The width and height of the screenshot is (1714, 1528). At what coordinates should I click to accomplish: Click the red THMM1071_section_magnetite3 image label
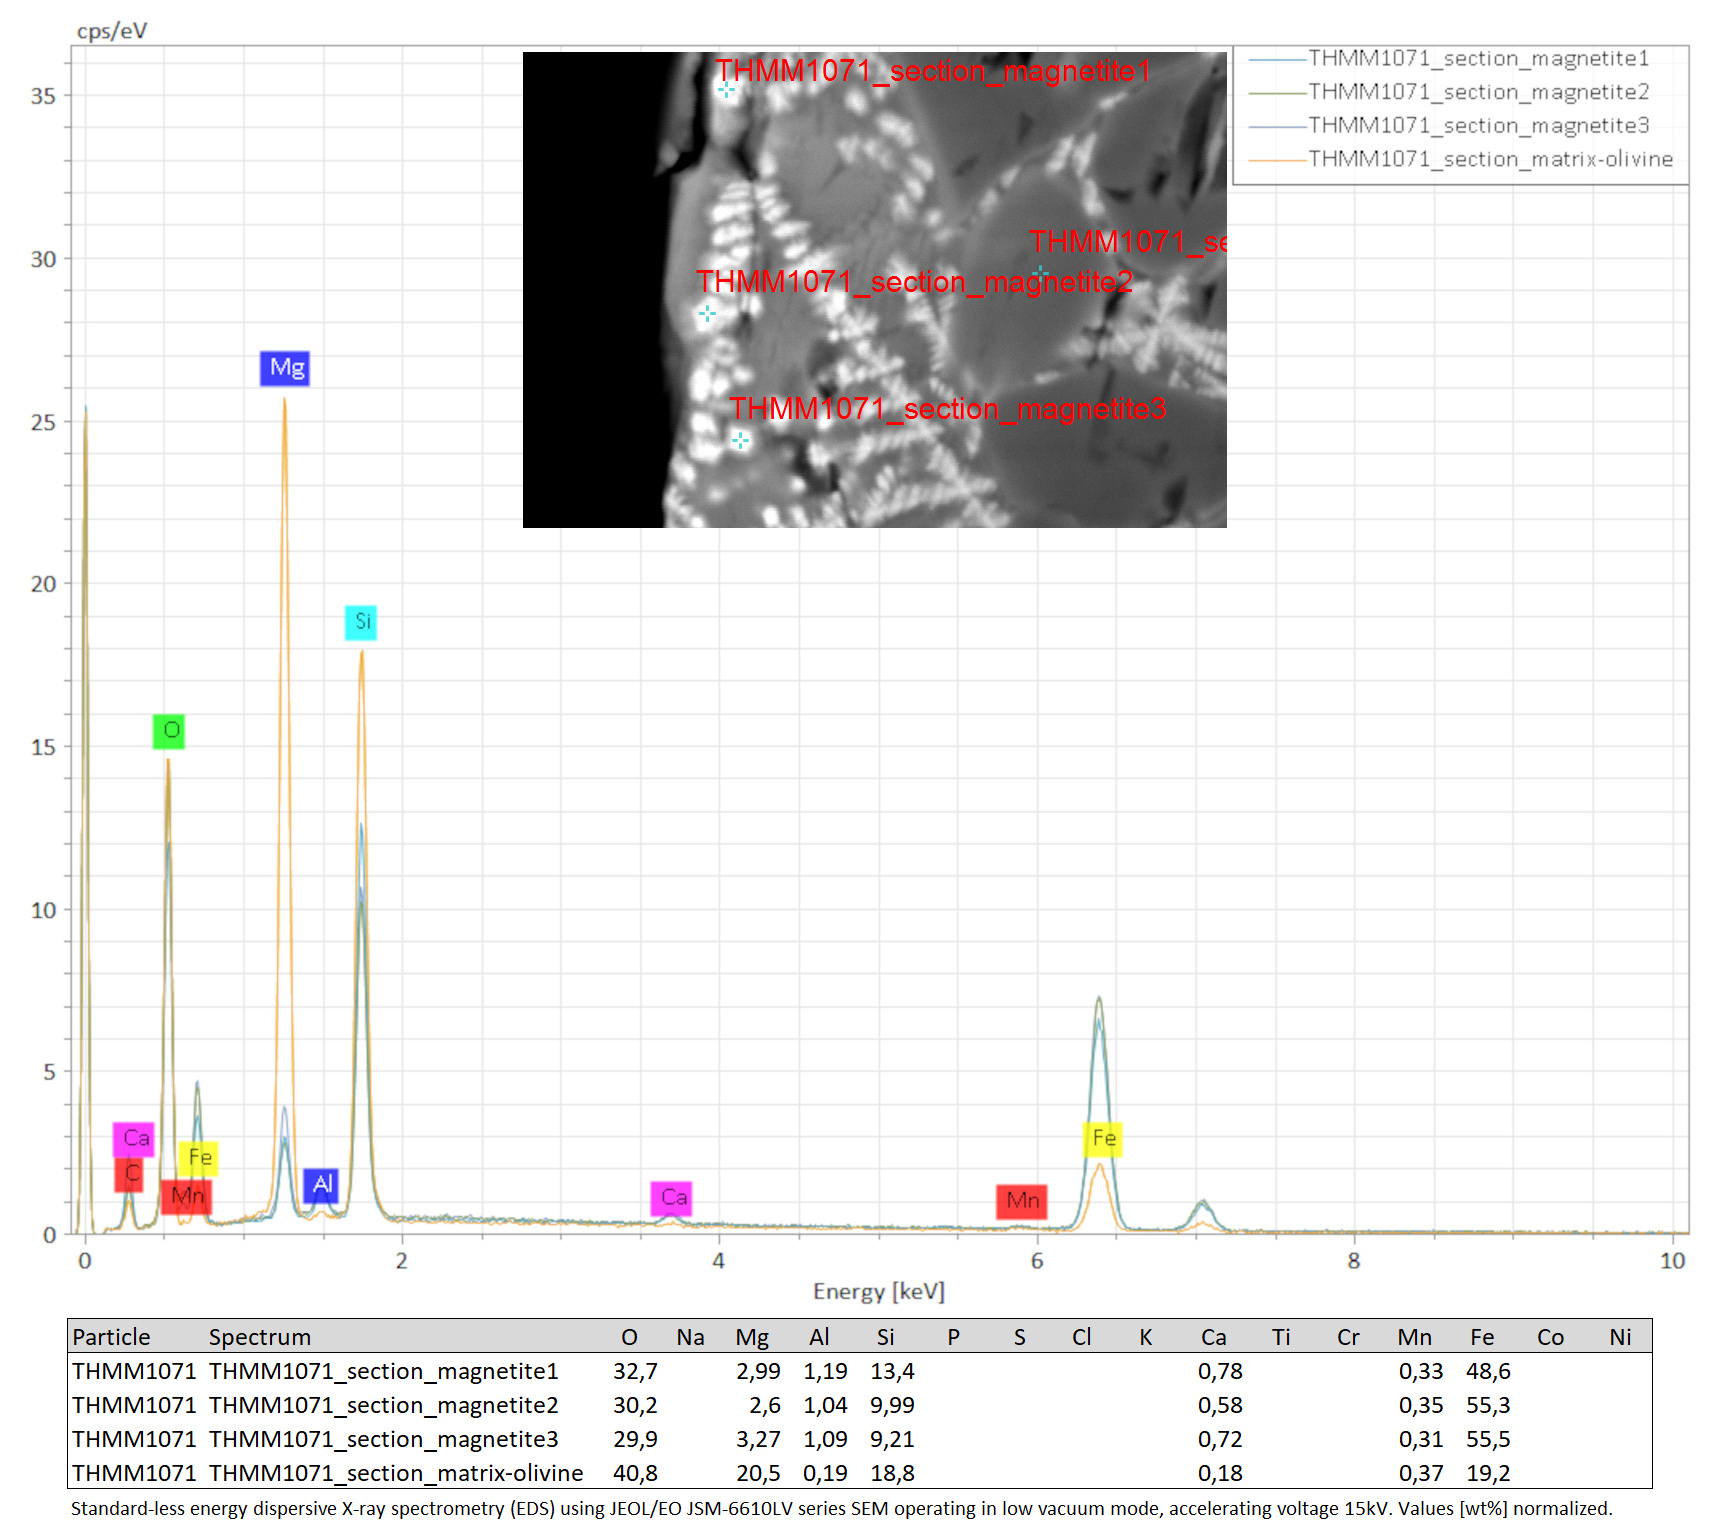tap(947, 409)
